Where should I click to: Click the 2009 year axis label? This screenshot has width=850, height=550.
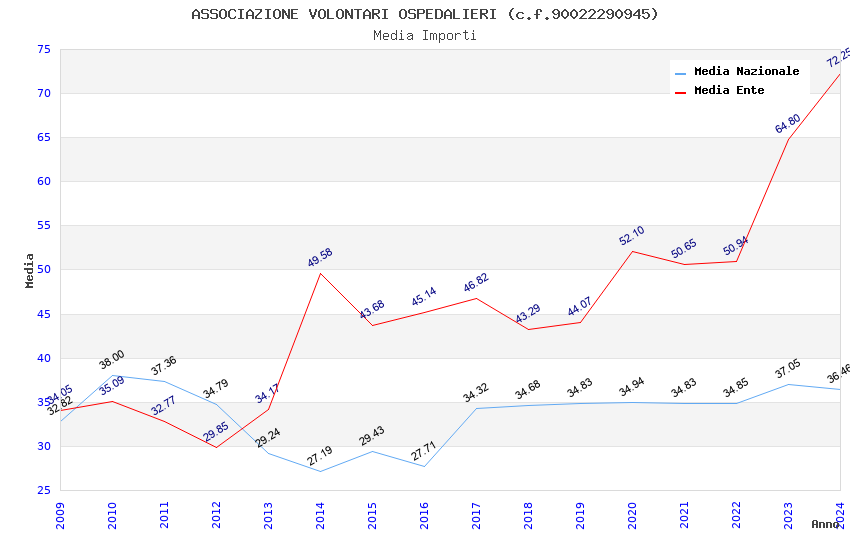tap(60, 515)
